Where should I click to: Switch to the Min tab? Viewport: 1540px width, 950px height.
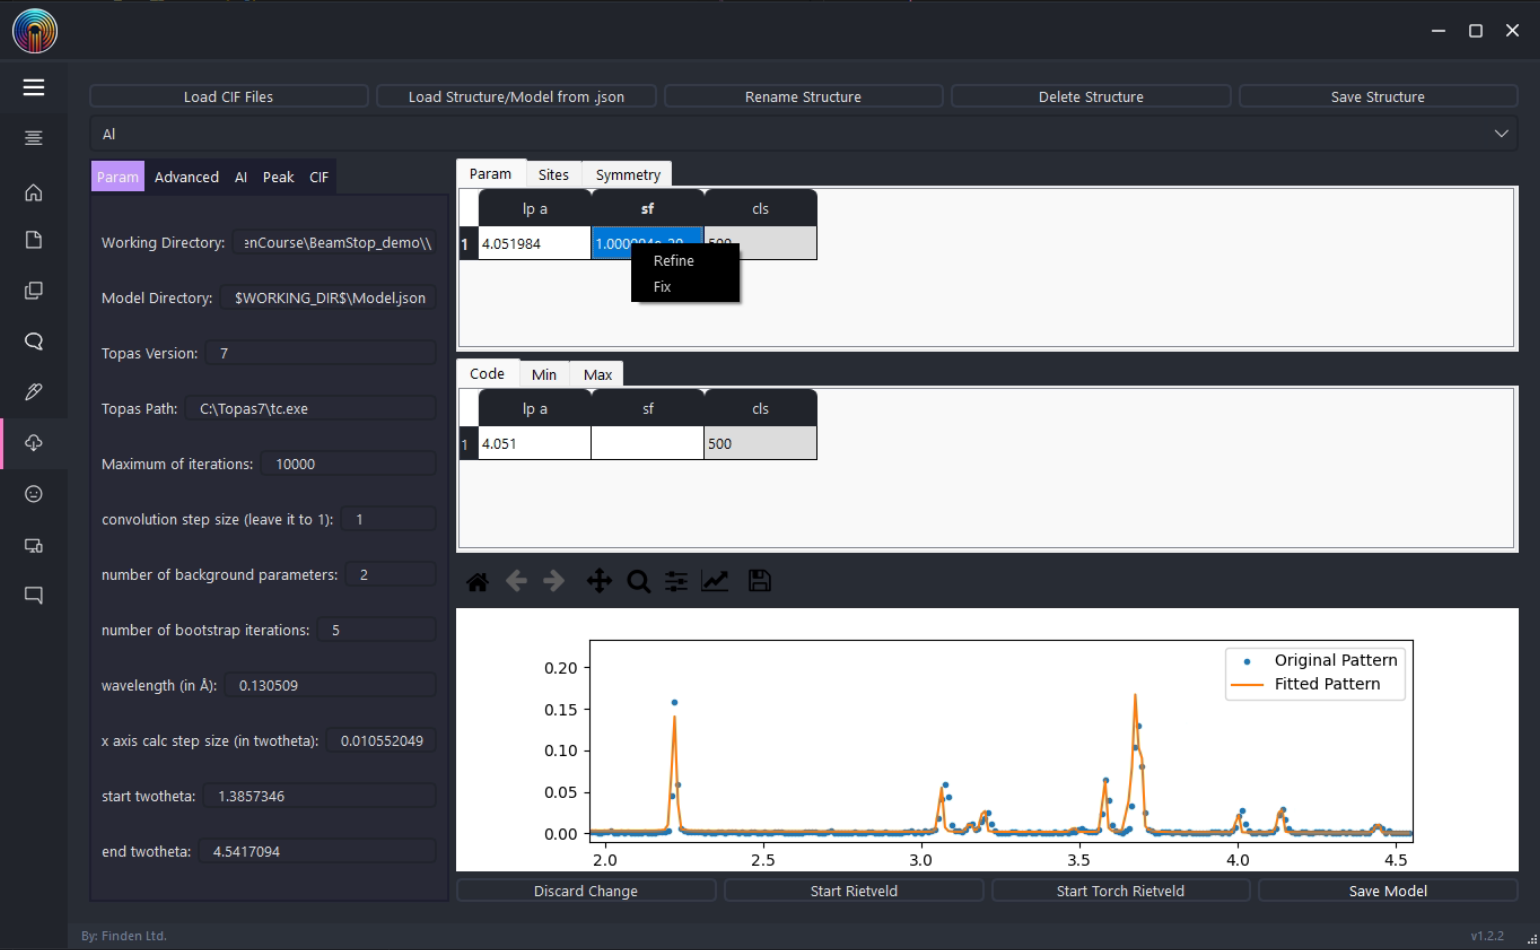coord(544,374)
